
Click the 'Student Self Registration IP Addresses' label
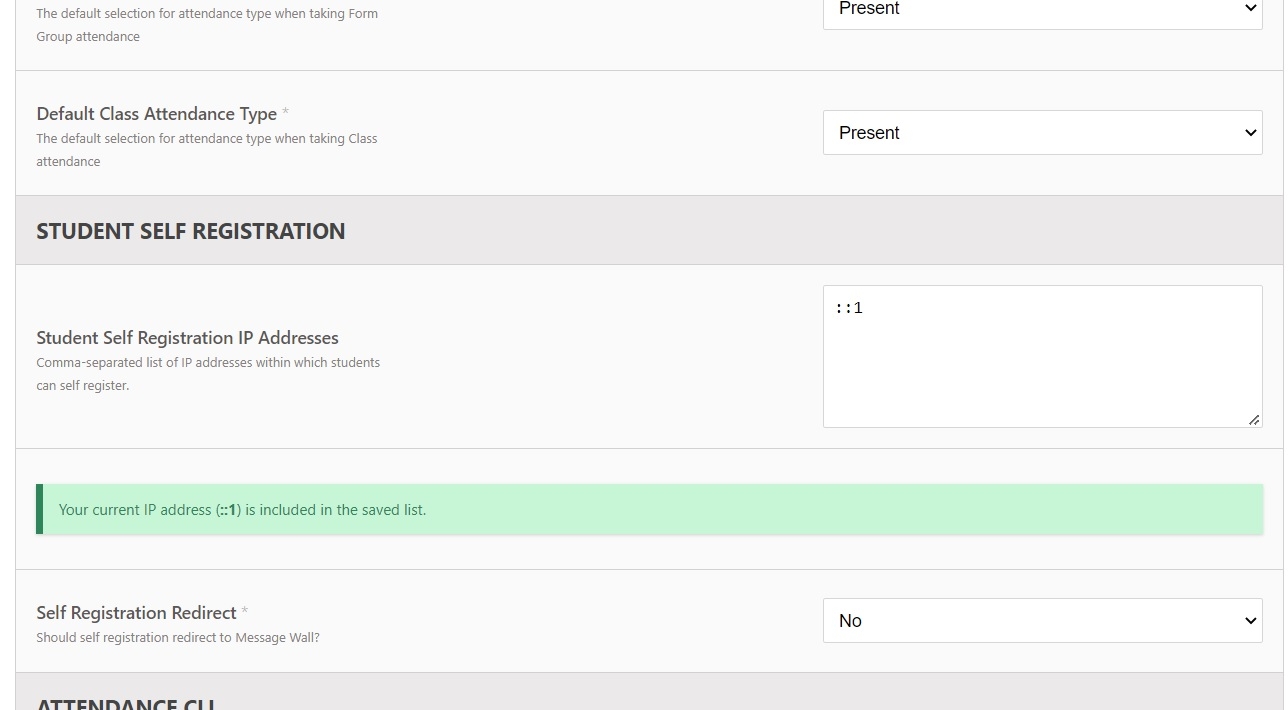pos(188,338)
